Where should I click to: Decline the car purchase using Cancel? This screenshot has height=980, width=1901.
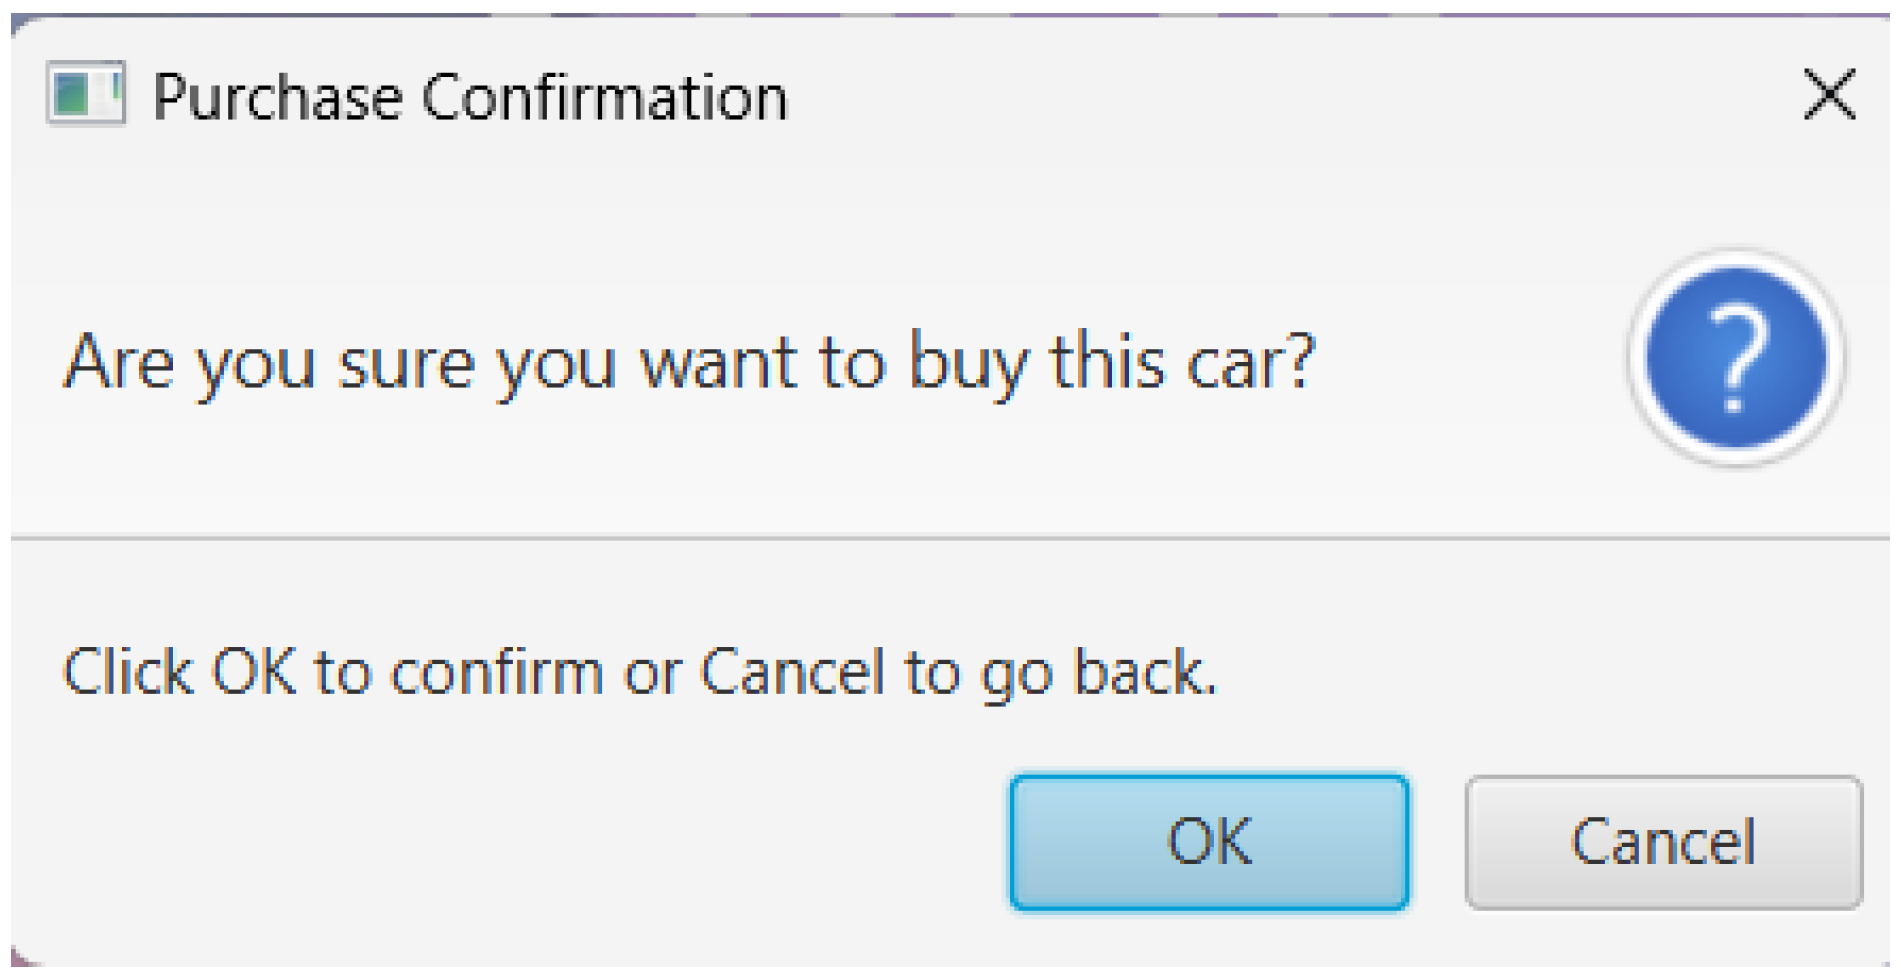pyautogui.click(x=1663, y=842)
